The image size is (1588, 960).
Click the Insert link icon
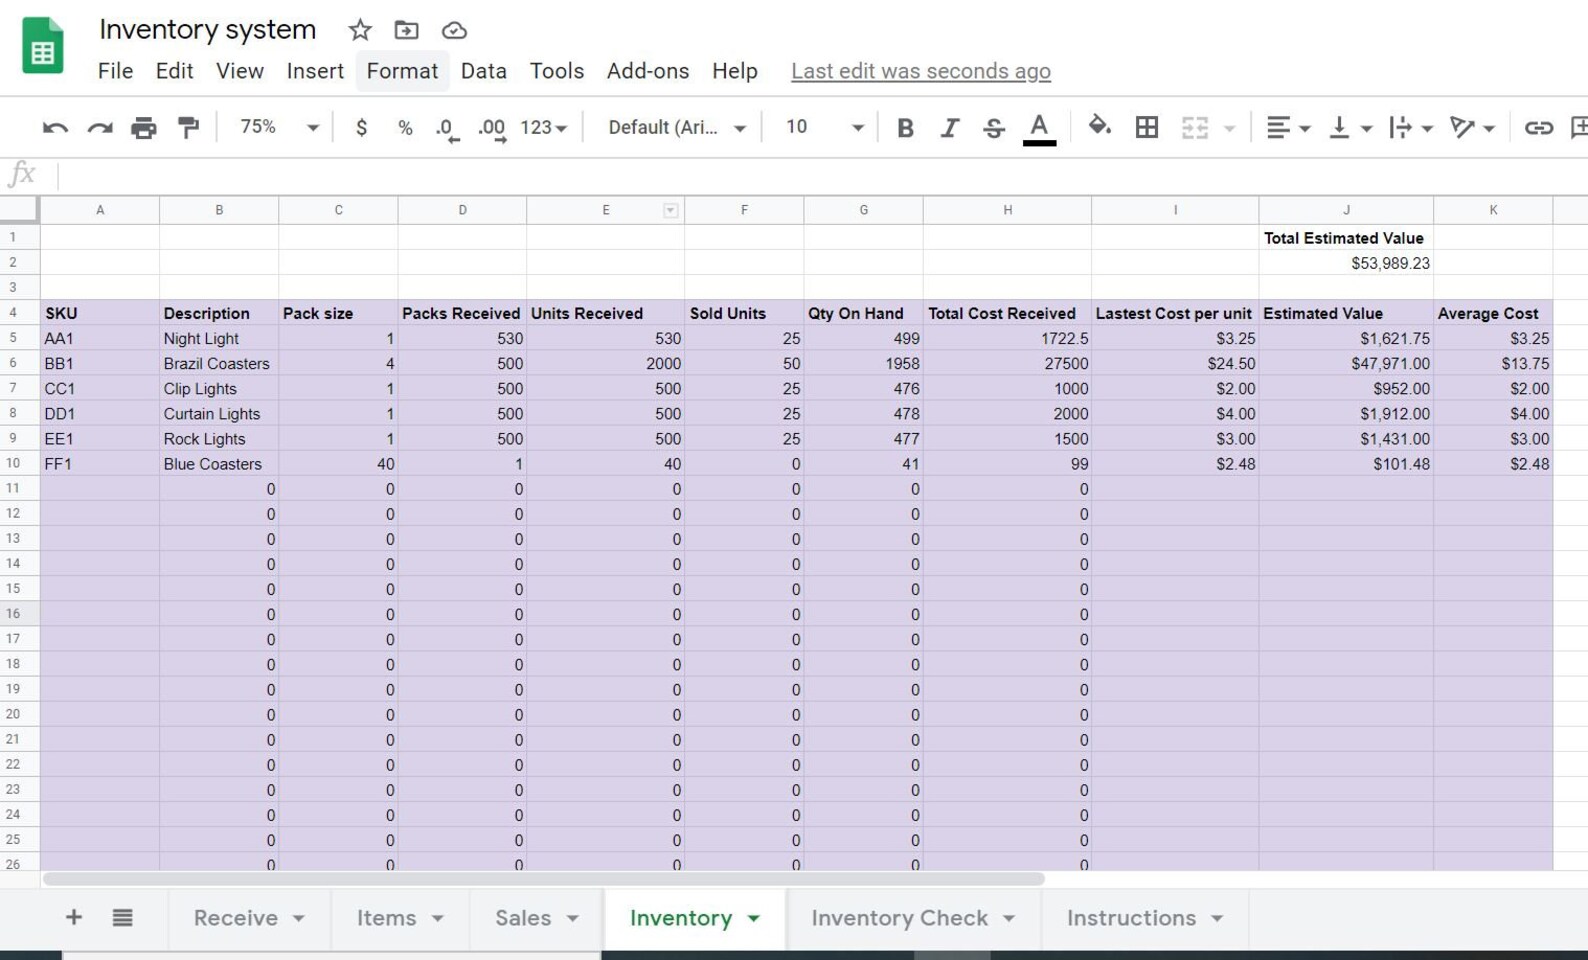click(1538, 127)
